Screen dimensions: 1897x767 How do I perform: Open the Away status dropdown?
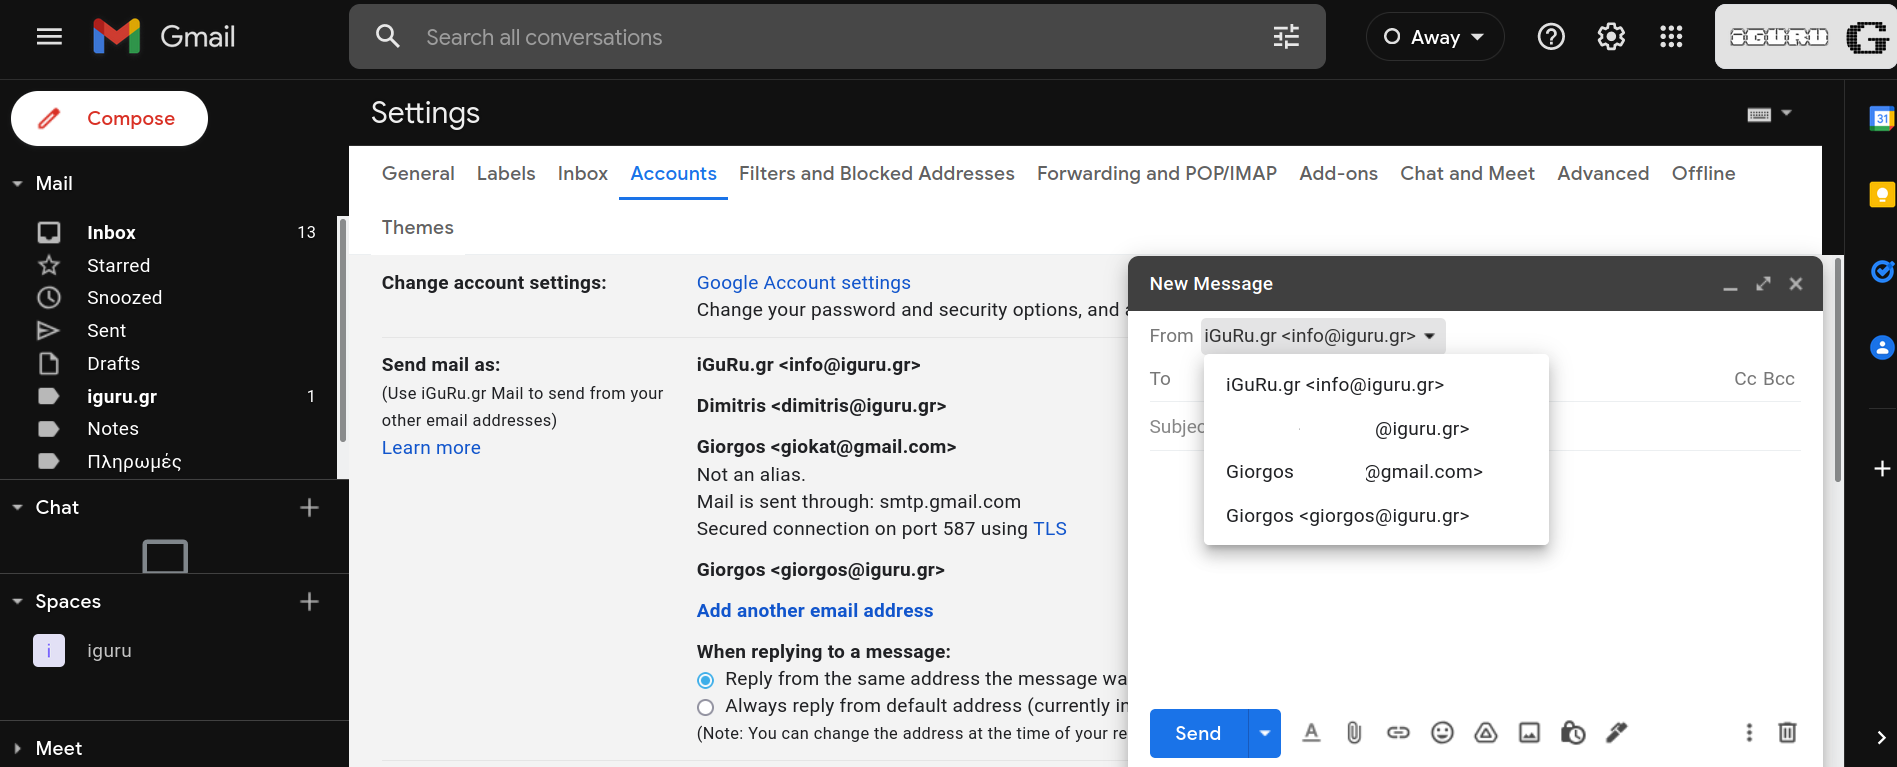point(1435,37)
